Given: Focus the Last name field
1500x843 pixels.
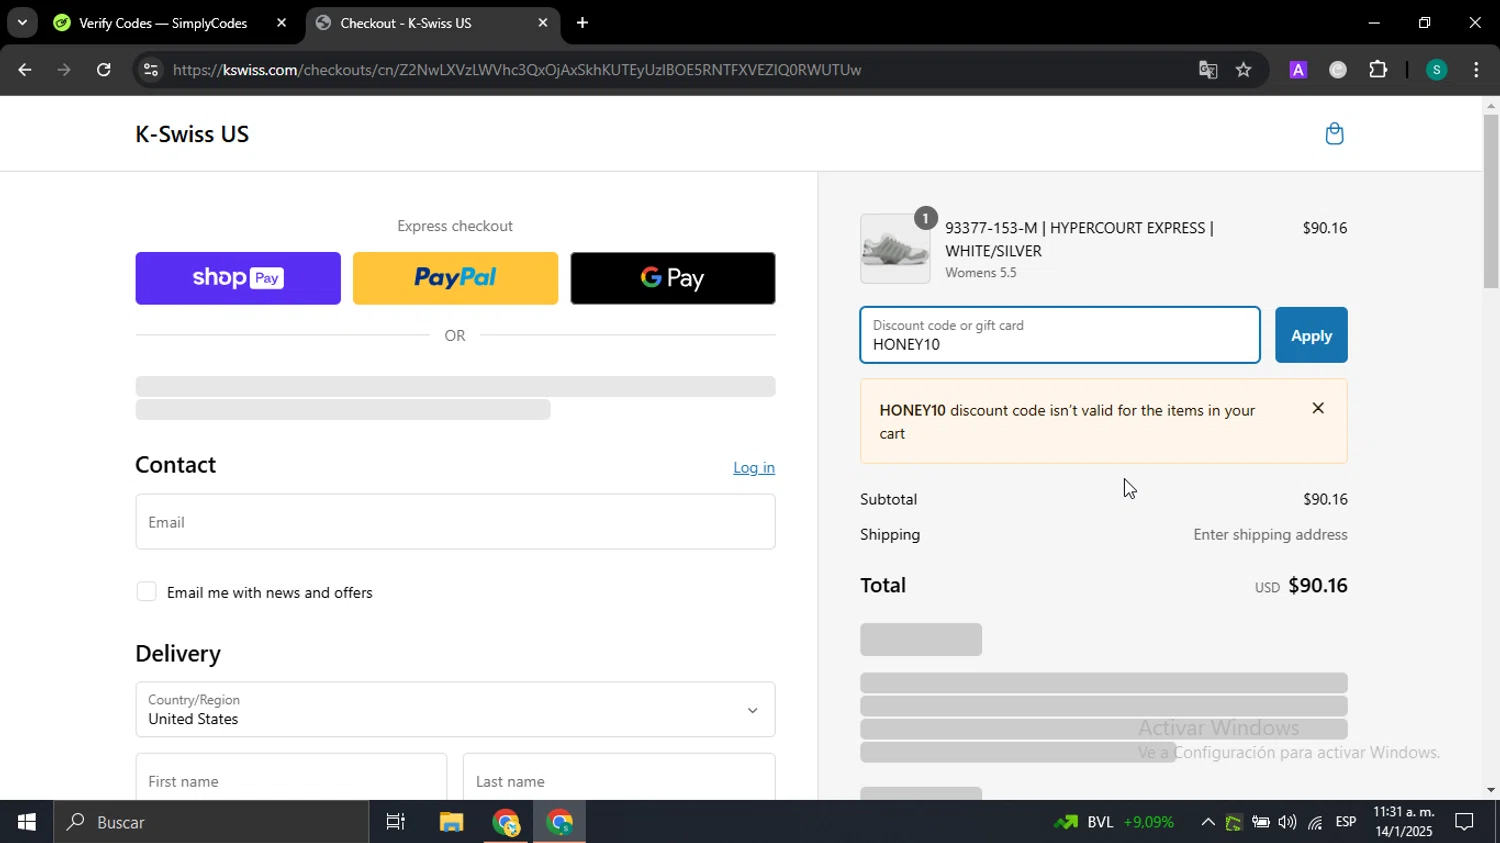Looking at the screenshot, I should point(619,777).
